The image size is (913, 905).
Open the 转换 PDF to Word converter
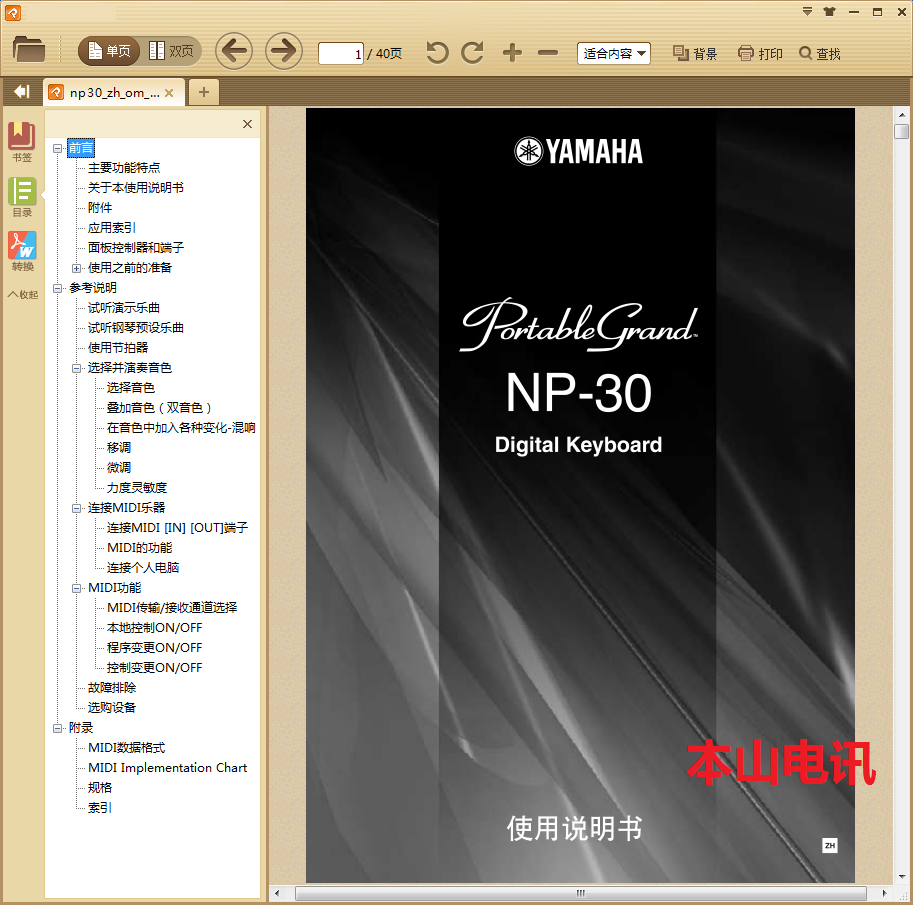tap(22, 252)
